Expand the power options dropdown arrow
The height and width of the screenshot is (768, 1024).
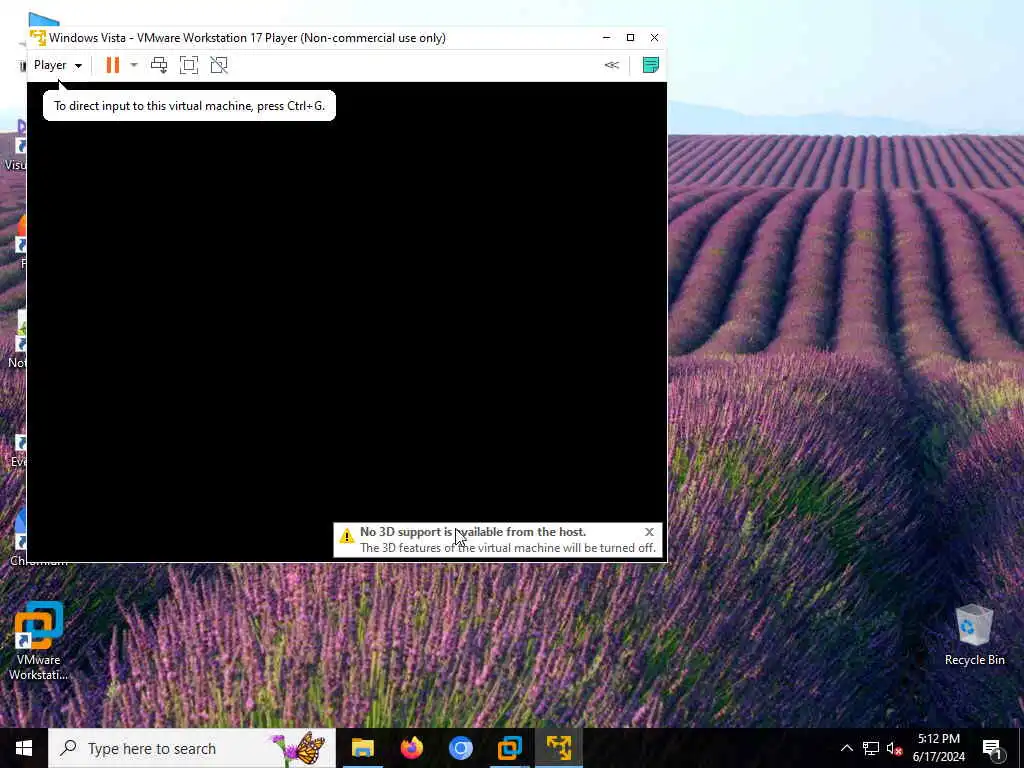pos(134,65)
